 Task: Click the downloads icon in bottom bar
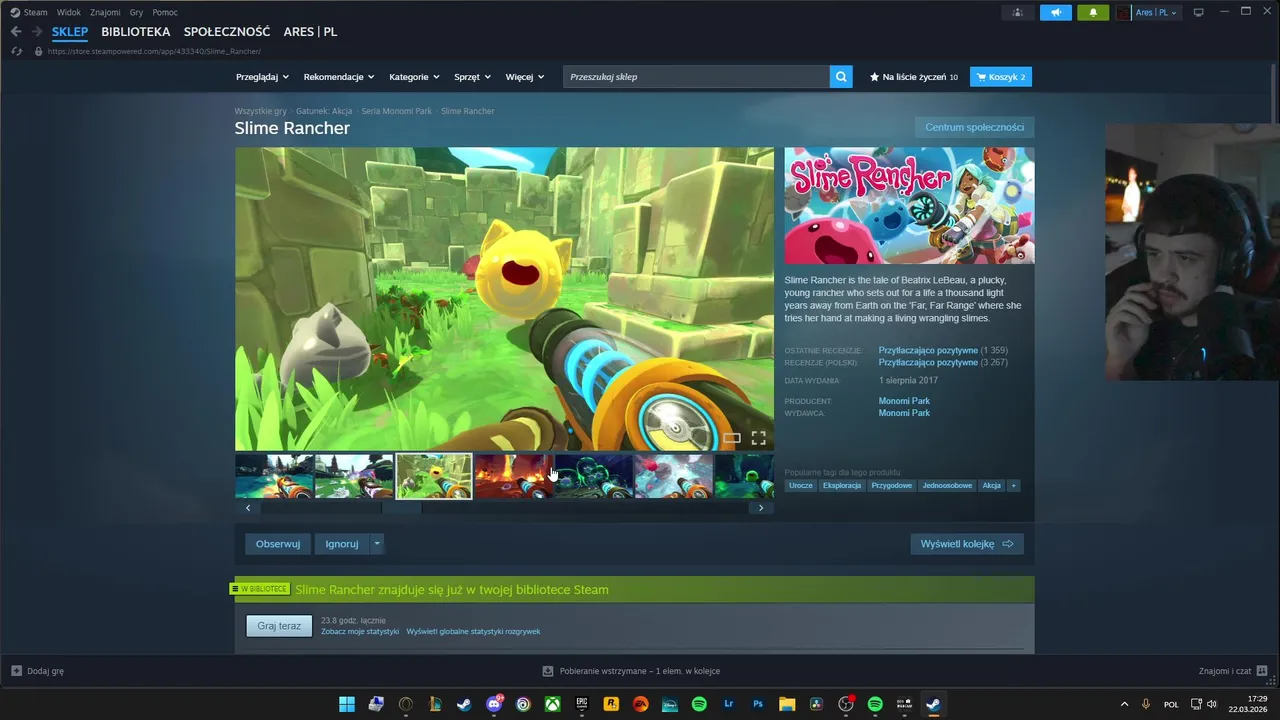[x=548, y=671]
